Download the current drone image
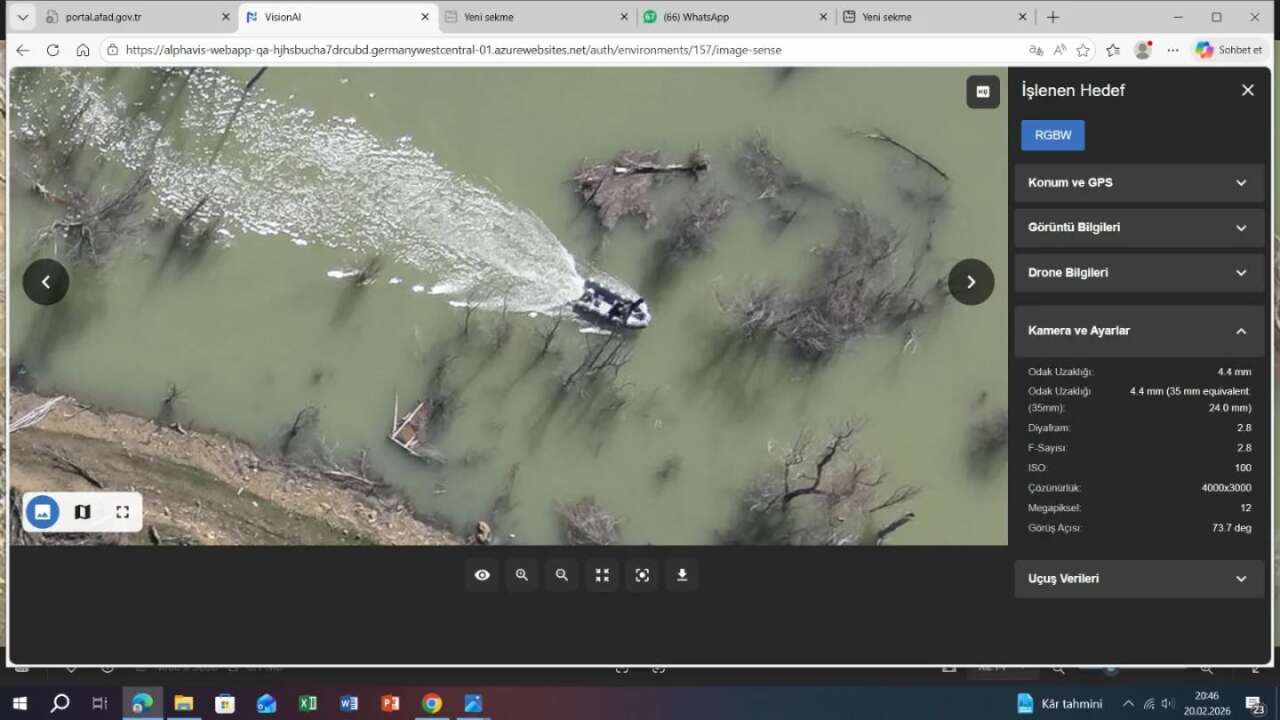1280x720 pixels. (682, 575)
